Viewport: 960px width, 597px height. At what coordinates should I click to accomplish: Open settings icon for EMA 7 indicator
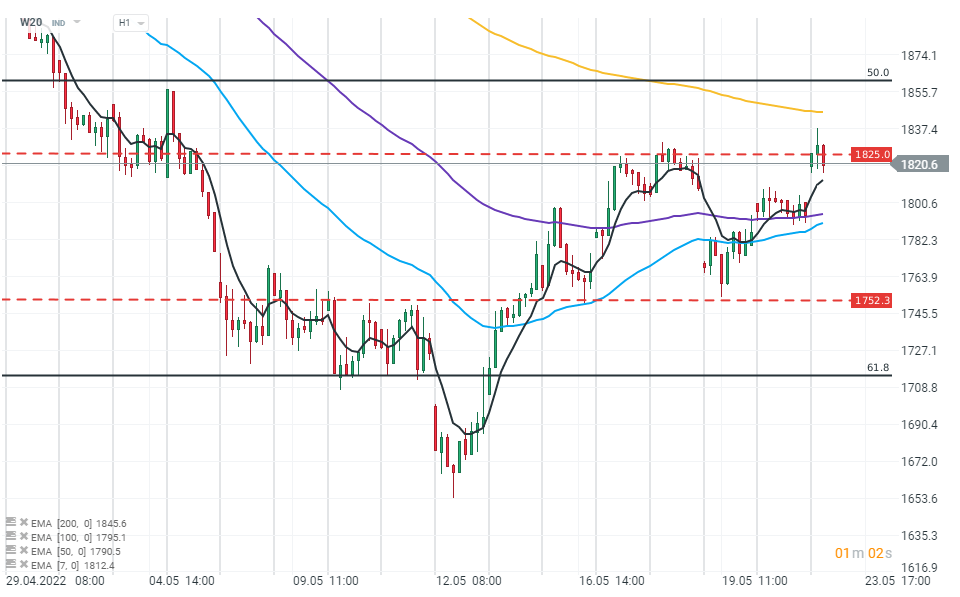point(11,565)
